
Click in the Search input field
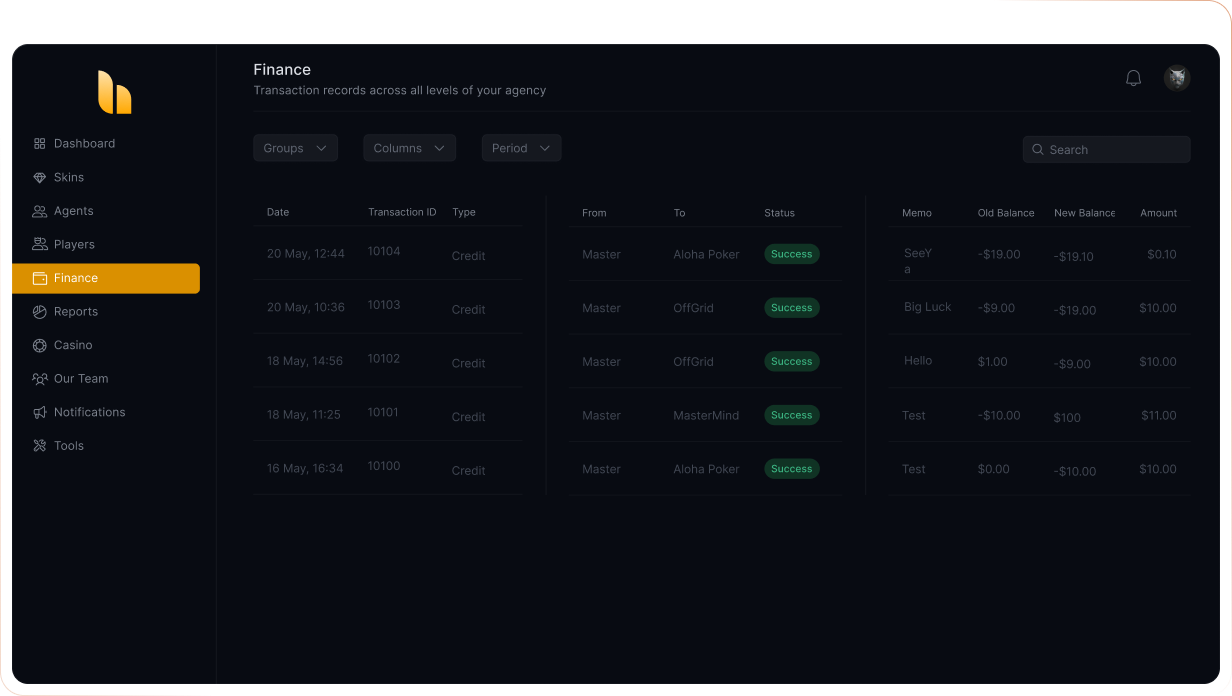coord(1112,150)
